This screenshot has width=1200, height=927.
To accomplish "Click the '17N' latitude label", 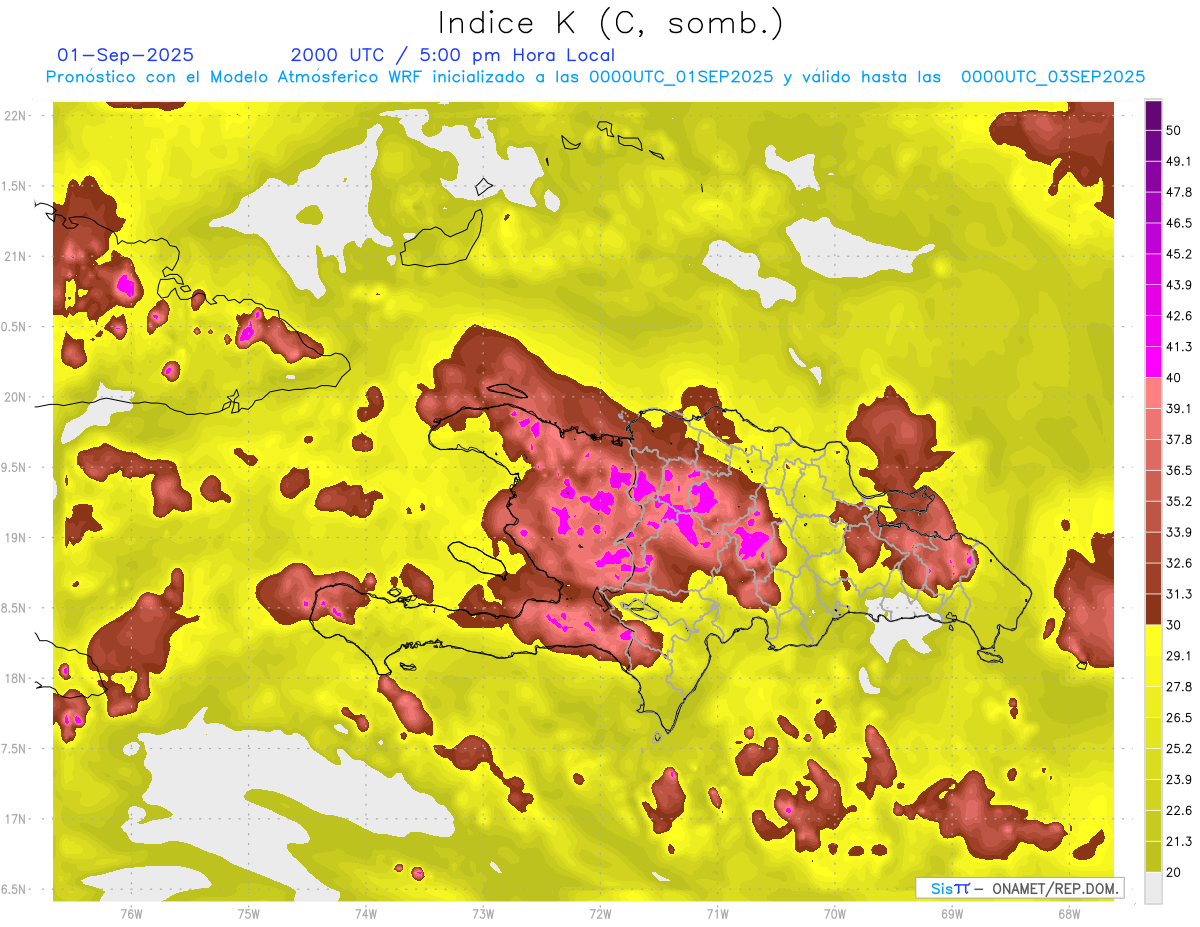I will tap(16, 819).
